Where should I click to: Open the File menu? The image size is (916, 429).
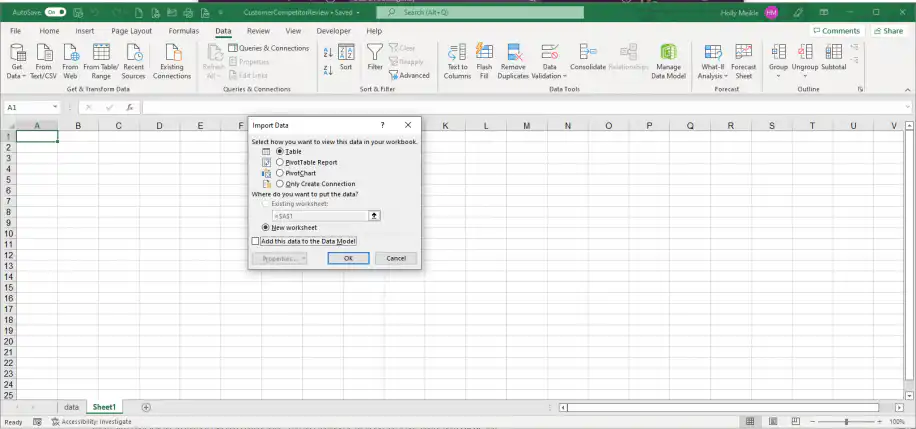click(x=16, y=31)
